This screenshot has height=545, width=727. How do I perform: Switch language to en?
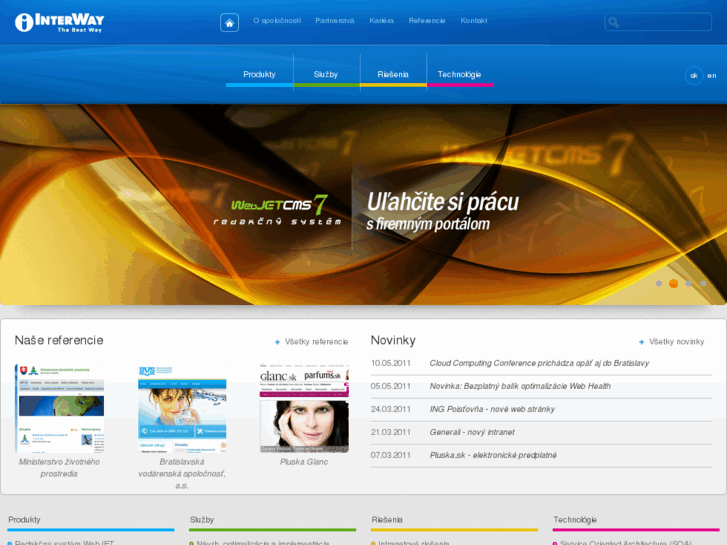[712, 76]
